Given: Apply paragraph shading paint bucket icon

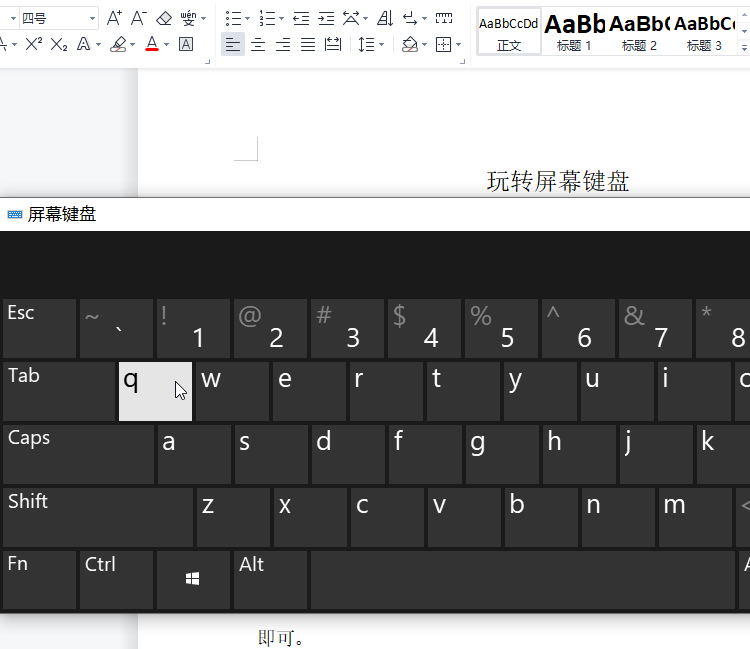Looking at the screenshot, I should [x=410, y=44].
